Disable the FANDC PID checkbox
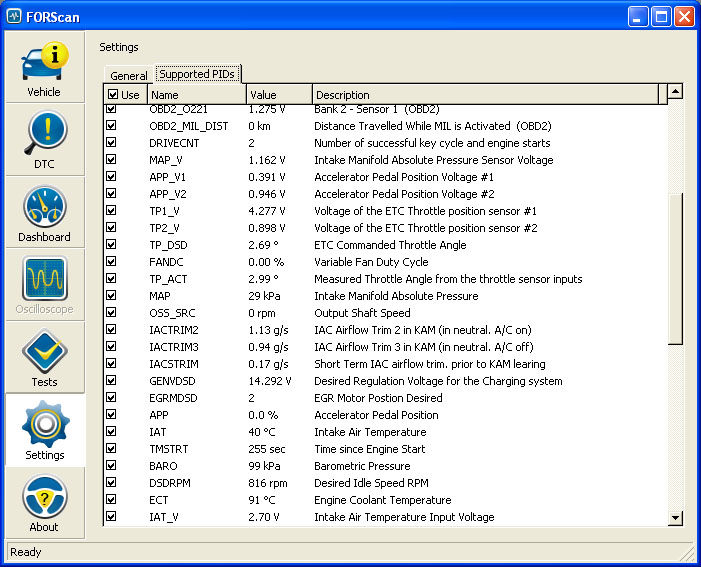The width and height of the screenshot is (701, 567). click(x=111, y=262)
